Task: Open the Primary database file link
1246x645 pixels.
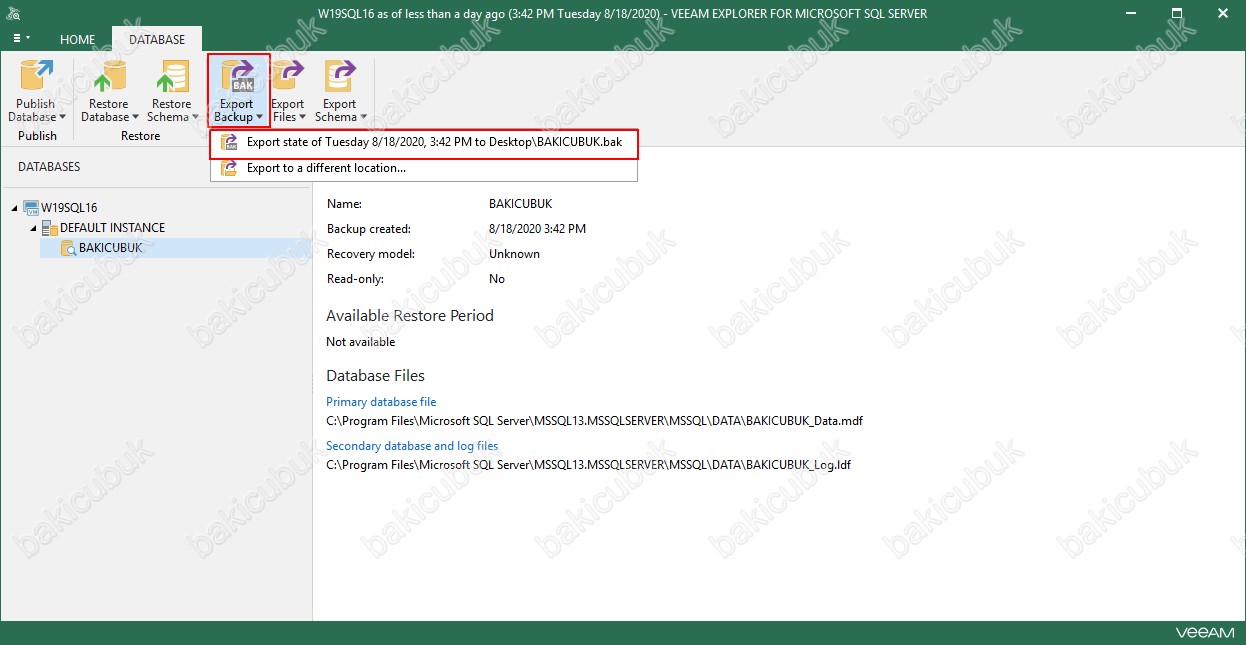Action: coord(381,402)
